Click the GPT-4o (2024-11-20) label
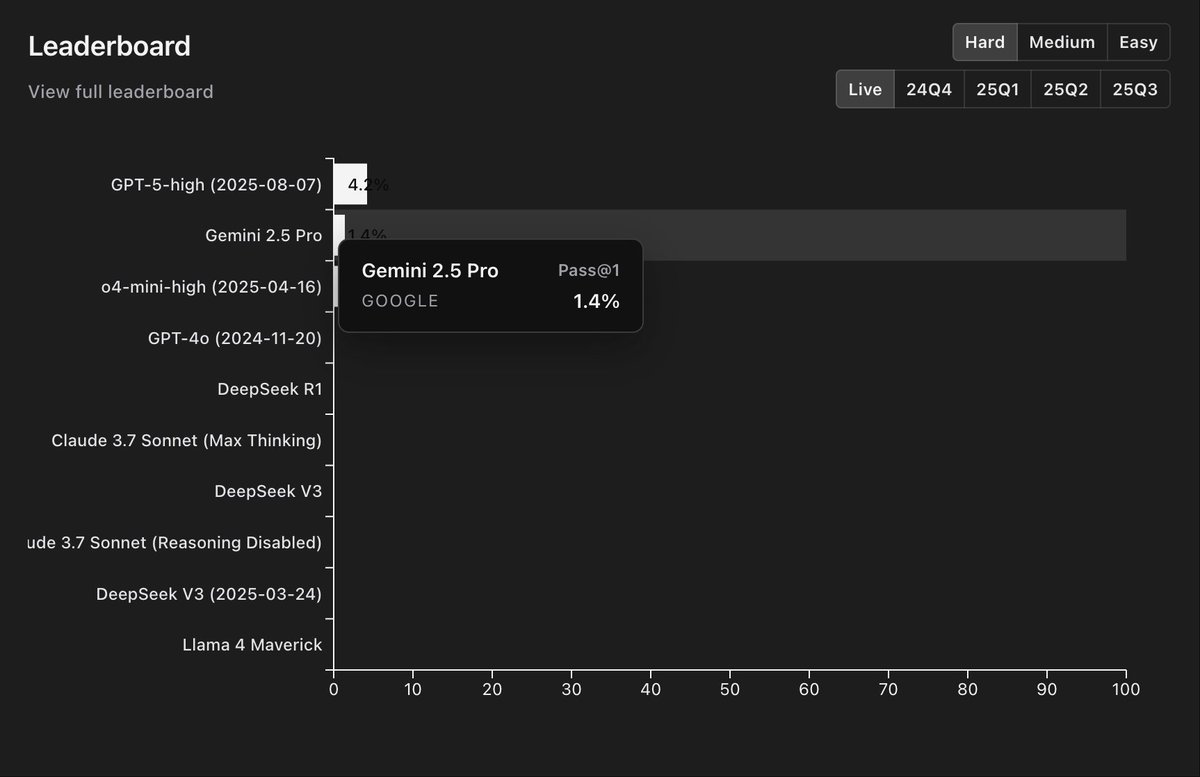The width and height of the screenshot is (1200, 777). [x=235, y=338]
